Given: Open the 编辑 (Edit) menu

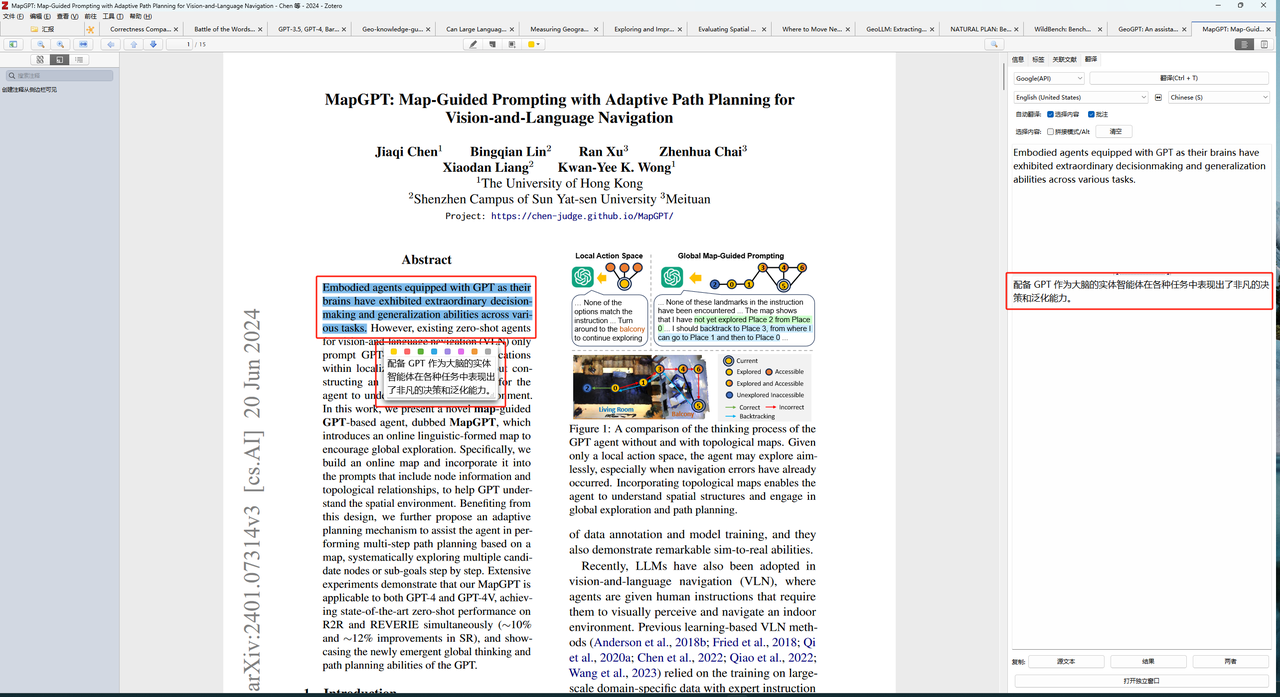Looking at the screenshot, I should tap(41, 16).
